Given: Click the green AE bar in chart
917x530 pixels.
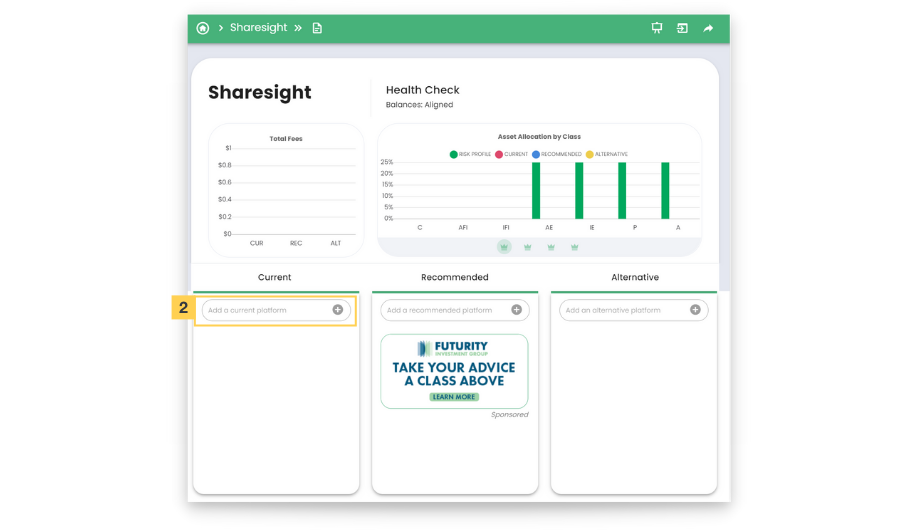Looking at the screenshot, I should point(536,191).
